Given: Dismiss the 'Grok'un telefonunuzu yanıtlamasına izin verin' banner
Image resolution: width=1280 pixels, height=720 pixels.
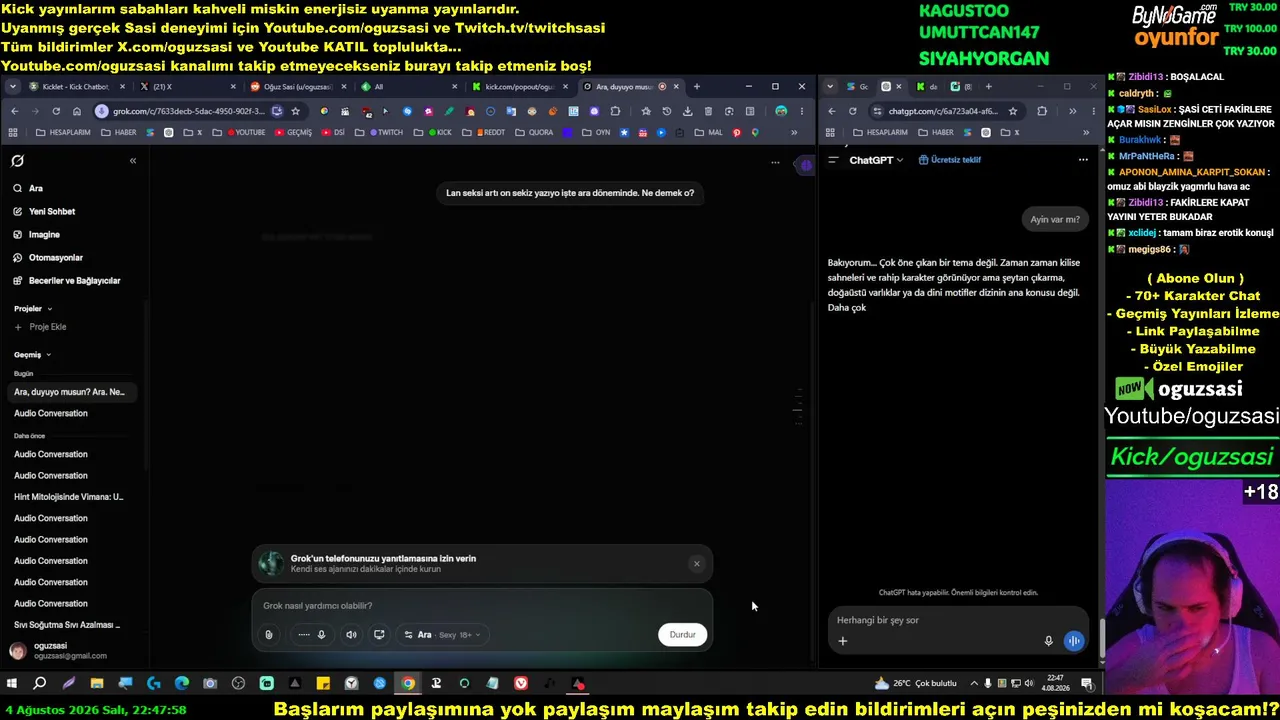Looking at the screenshot, I should tap(697, 563).
